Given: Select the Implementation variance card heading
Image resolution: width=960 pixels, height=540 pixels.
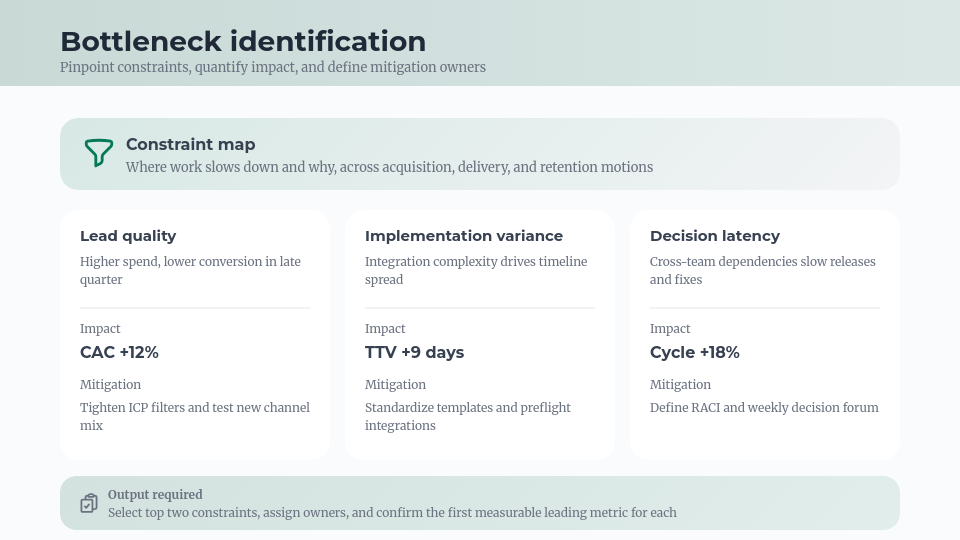Looking at the screenshot, I should 463,236.
